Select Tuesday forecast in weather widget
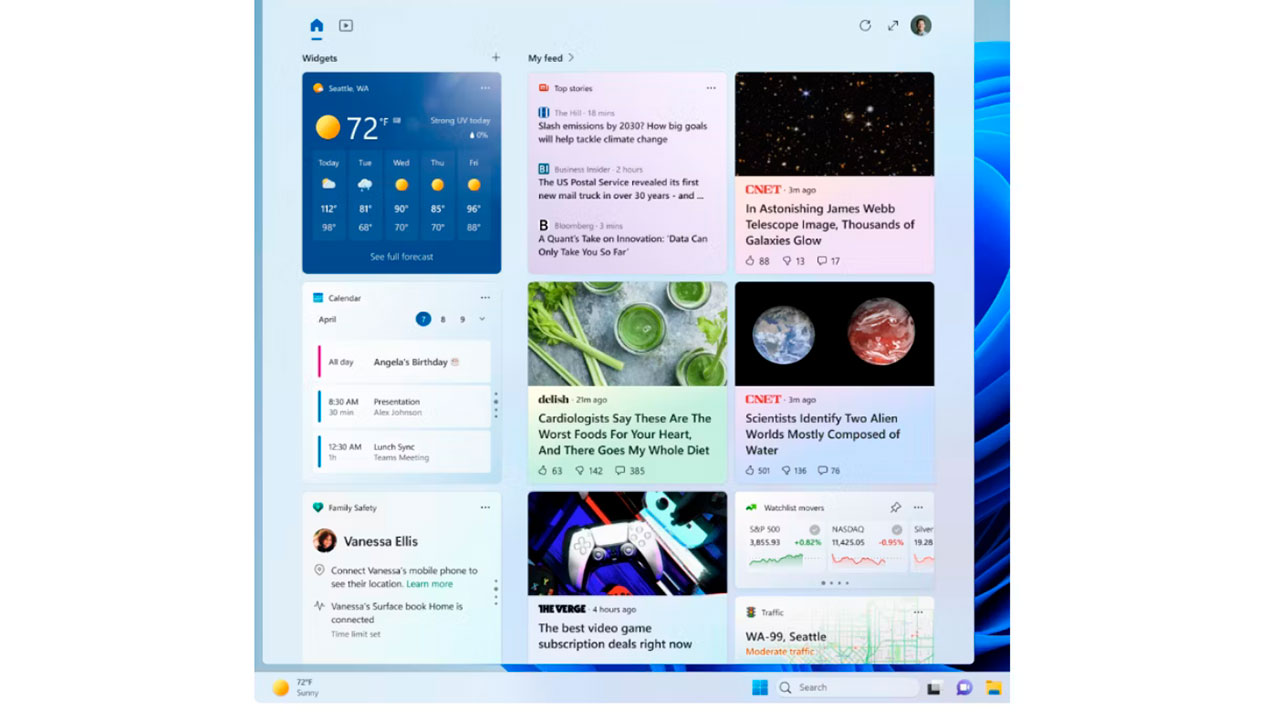Image resolution: width=1280 pixels, height=720 pixels. 365,195
